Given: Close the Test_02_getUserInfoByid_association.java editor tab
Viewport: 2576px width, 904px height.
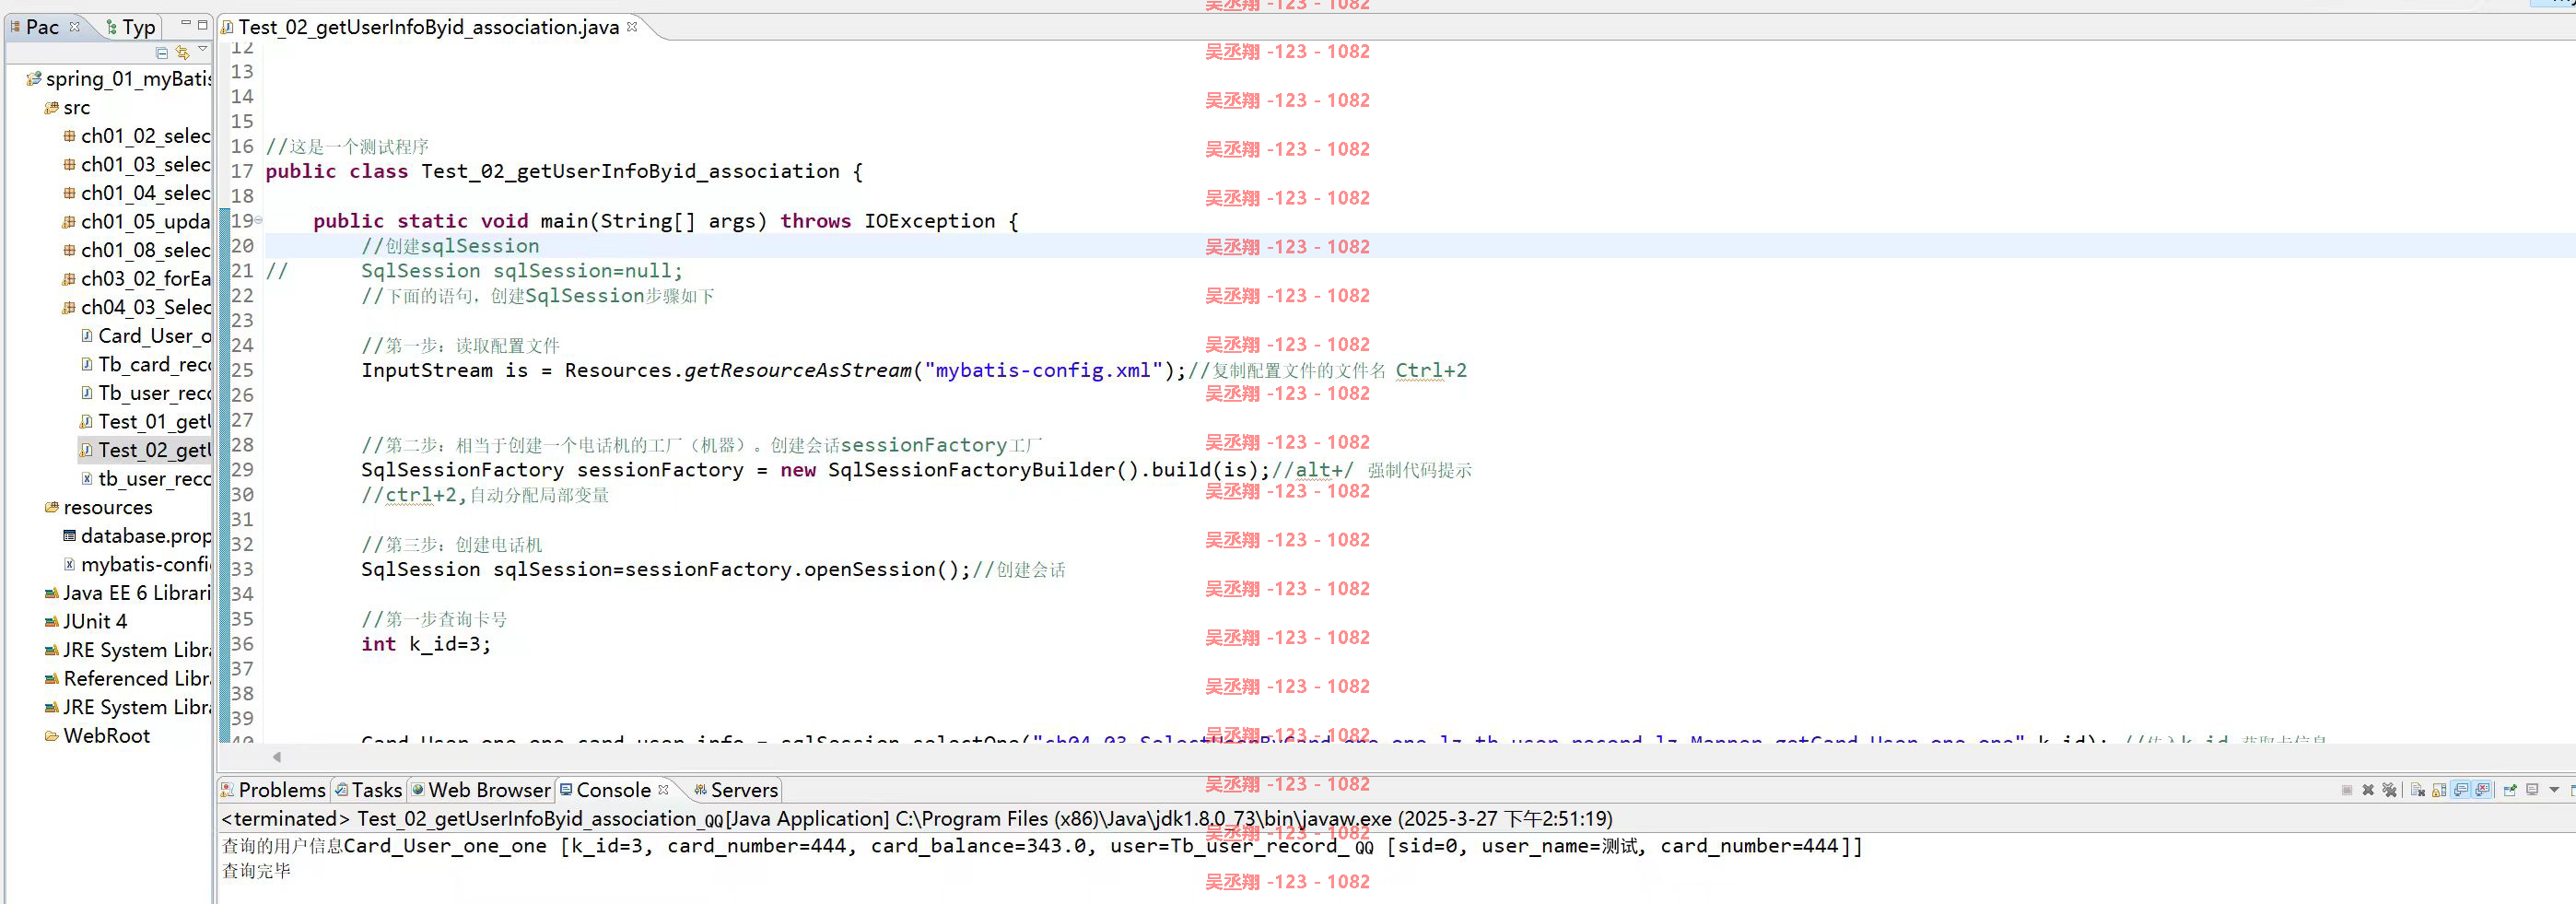Looking at the screenshot, I should pos(632,27).
